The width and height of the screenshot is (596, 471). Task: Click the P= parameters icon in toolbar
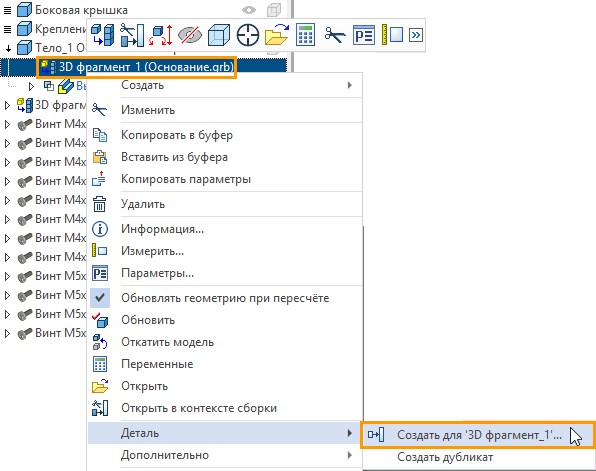364,35
